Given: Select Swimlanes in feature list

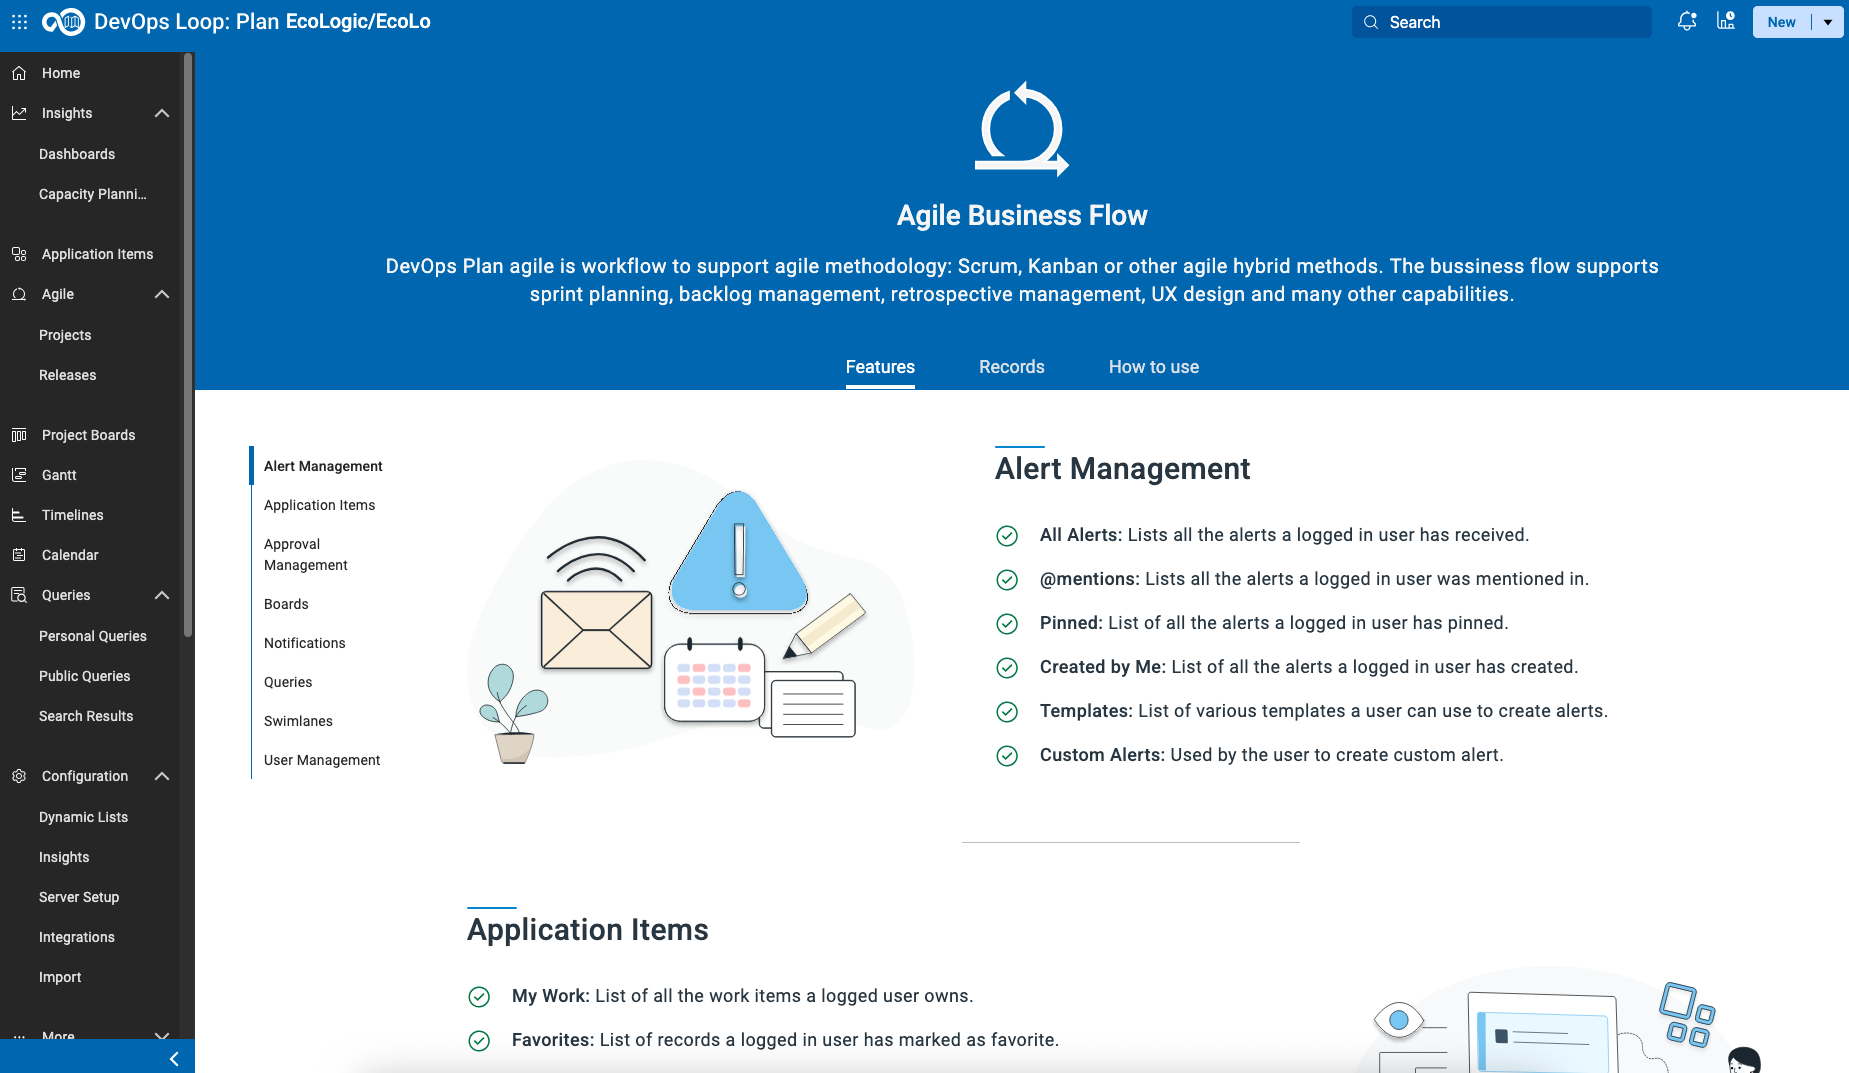Looking at the screenshot, I should pos(298,721).
